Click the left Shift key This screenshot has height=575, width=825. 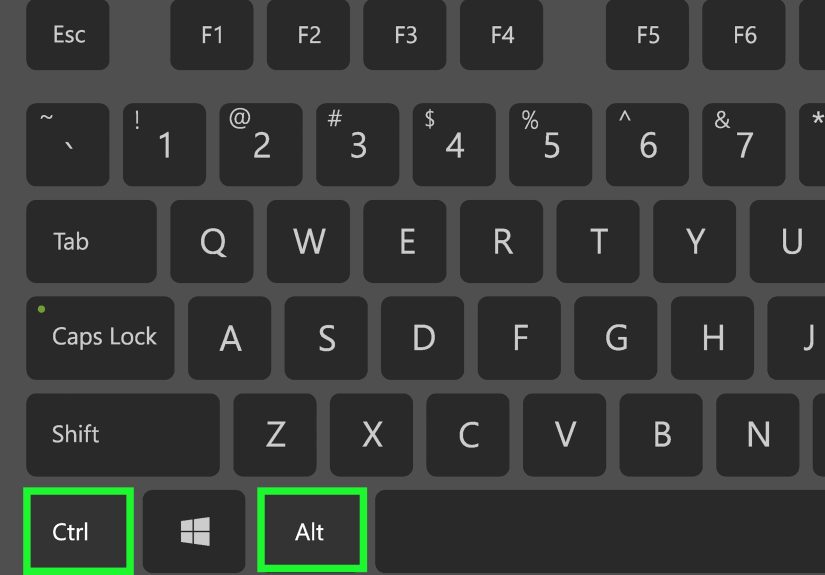123,435
